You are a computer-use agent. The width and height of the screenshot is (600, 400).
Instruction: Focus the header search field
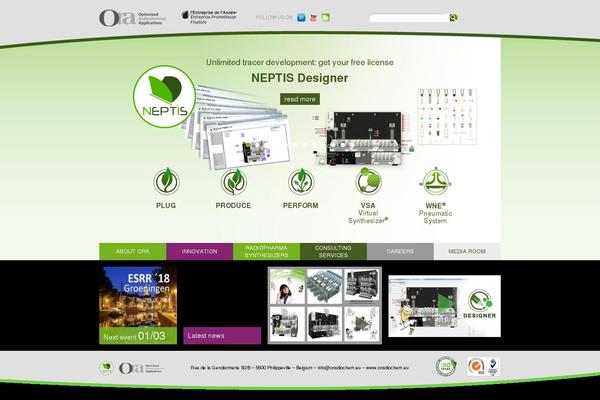click(409, 18)
